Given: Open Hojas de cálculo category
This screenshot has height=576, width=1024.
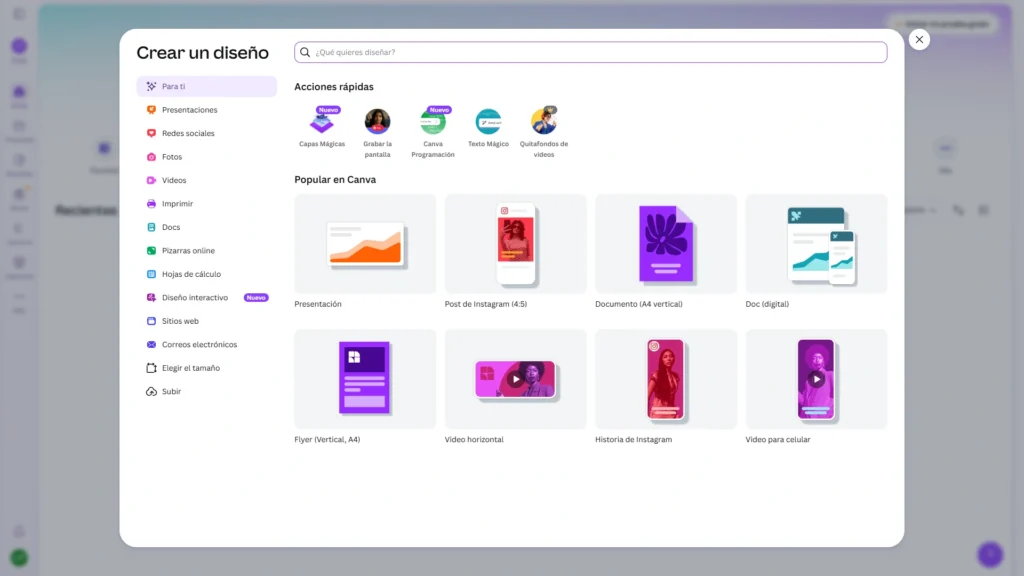Looking at the screenshot, I should point(206,274).
